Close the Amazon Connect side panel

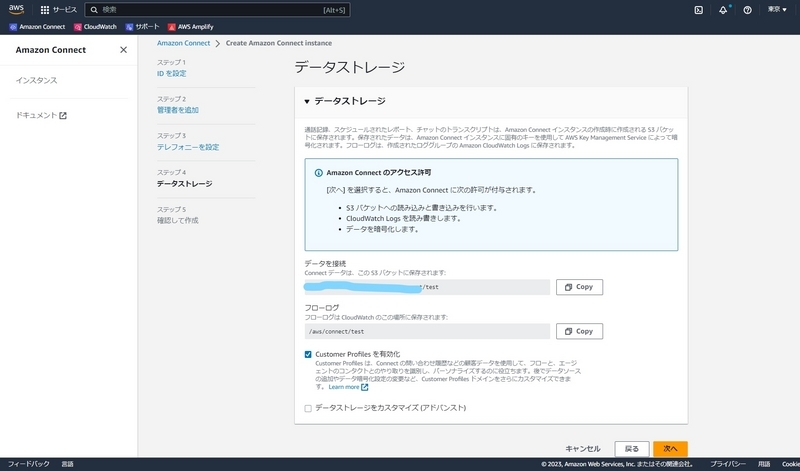click(123, 49)
